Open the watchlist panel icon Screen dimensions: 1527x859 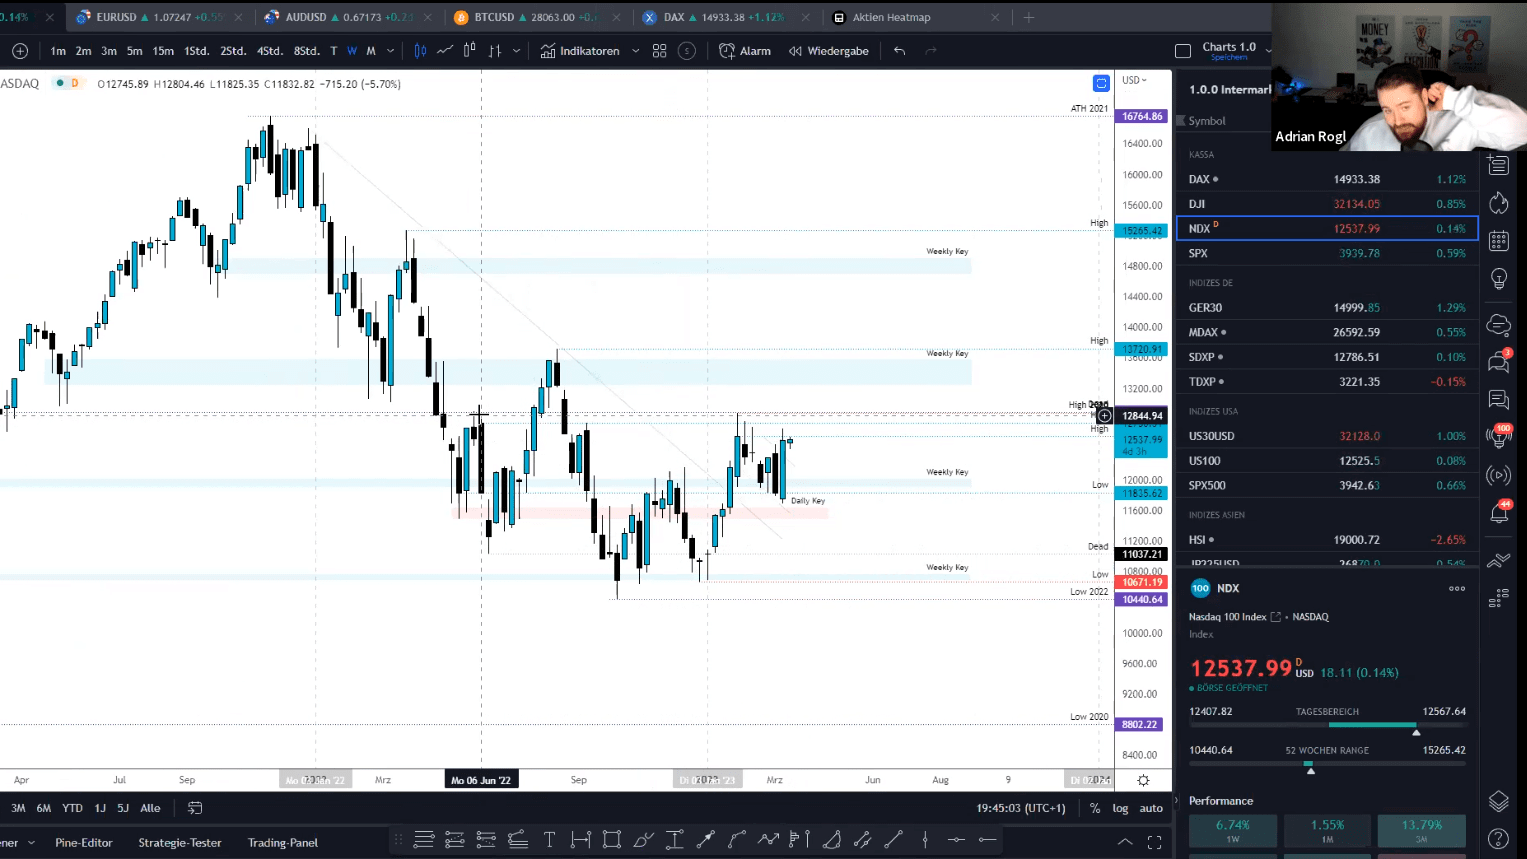point(1498,165)
